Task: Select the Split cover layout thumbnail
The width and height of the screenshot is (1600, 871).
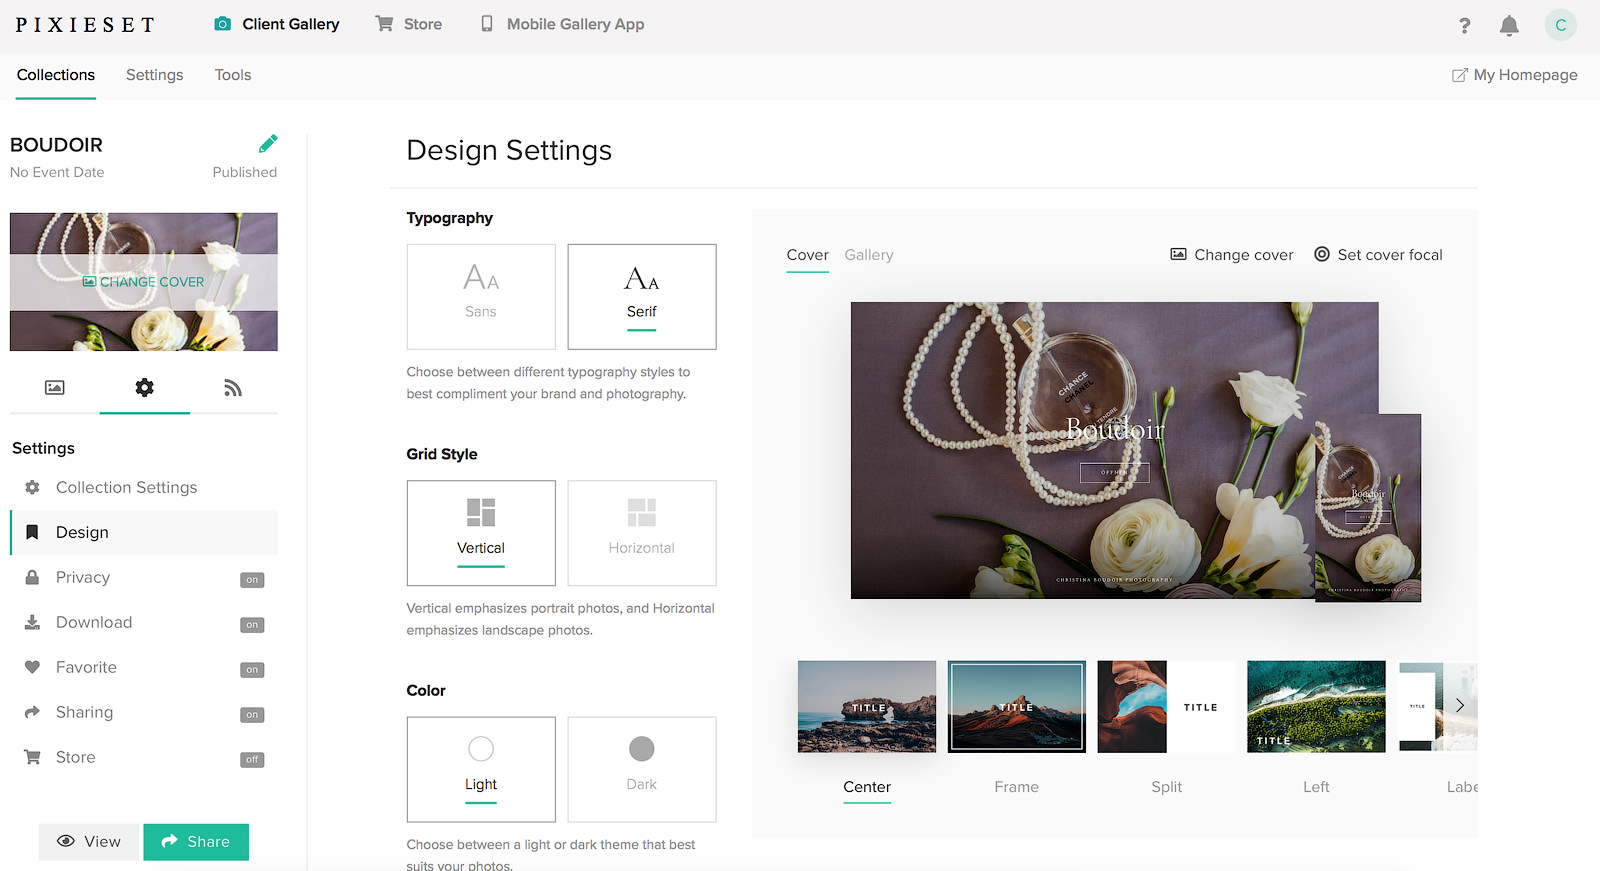Action: pyautogui.click(x=1167, y=706)
